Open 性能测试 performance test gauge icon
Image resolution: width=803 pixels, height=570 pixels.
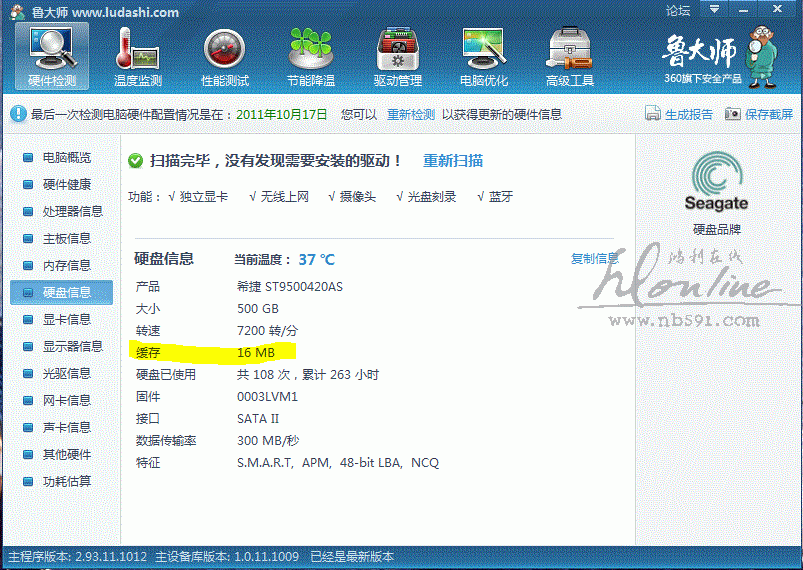click(x=224, y=56)
